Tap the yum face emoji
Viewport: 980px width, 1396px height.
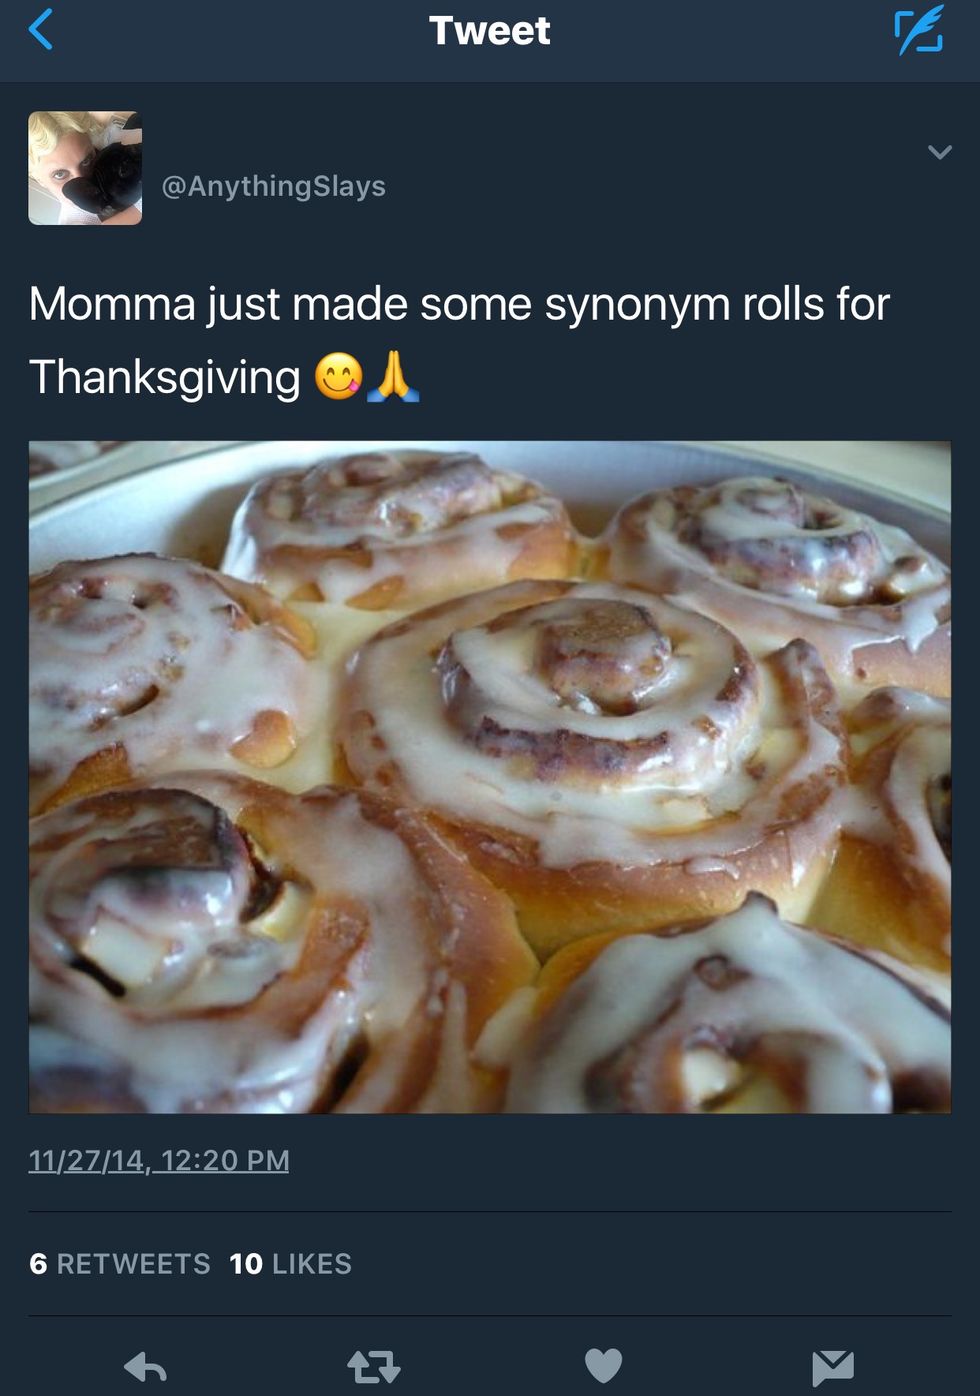point(338,377)
